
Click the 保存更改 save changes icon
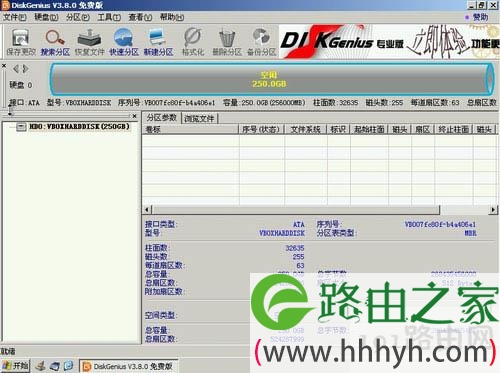click(21, 42)
